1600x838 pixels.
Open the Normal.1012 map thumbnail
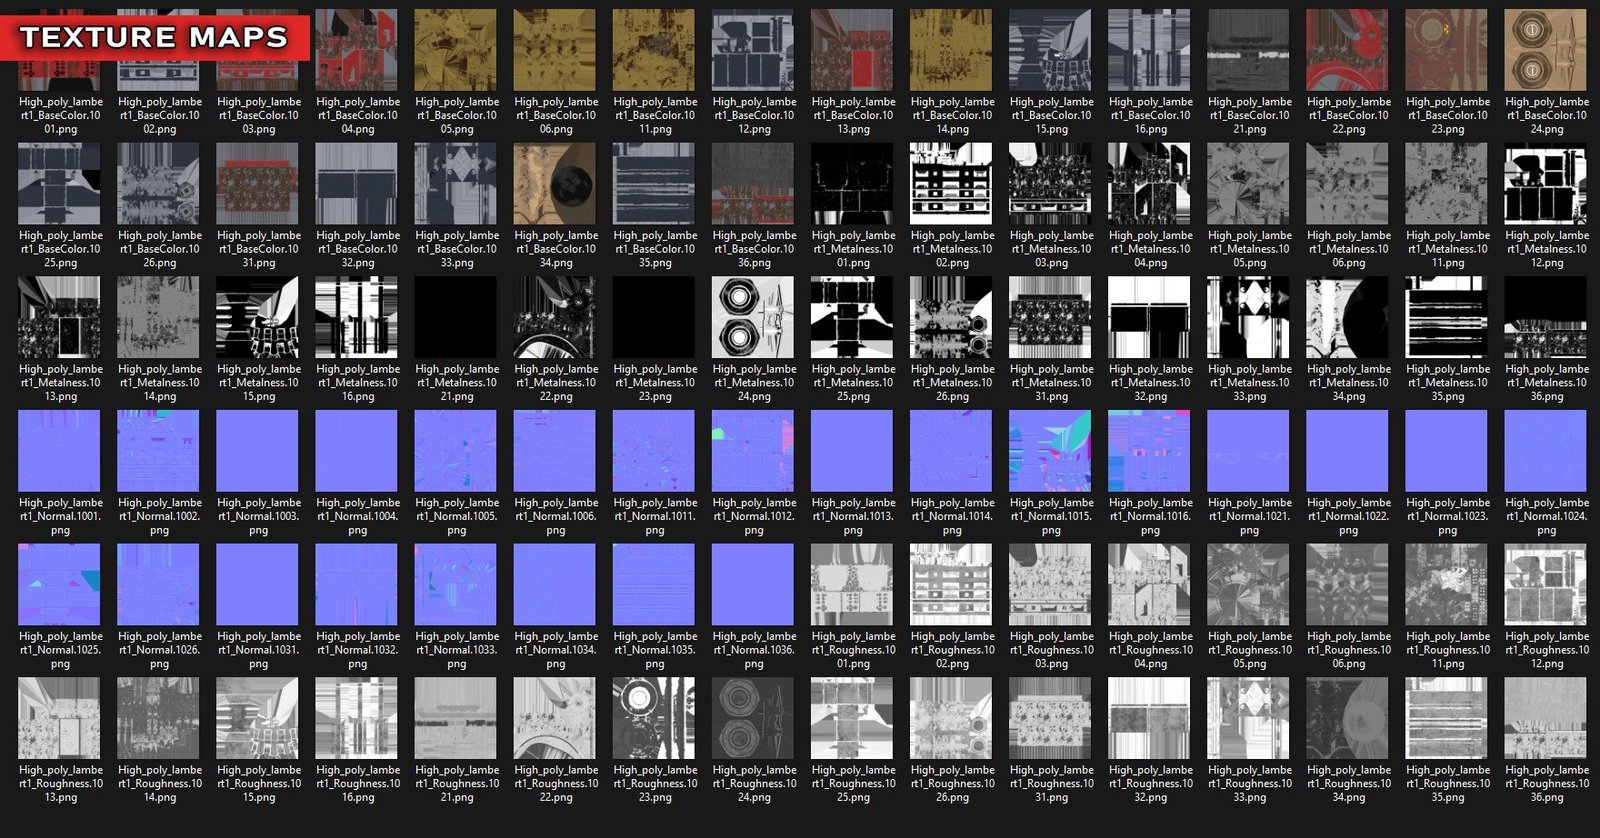point(753,451)
